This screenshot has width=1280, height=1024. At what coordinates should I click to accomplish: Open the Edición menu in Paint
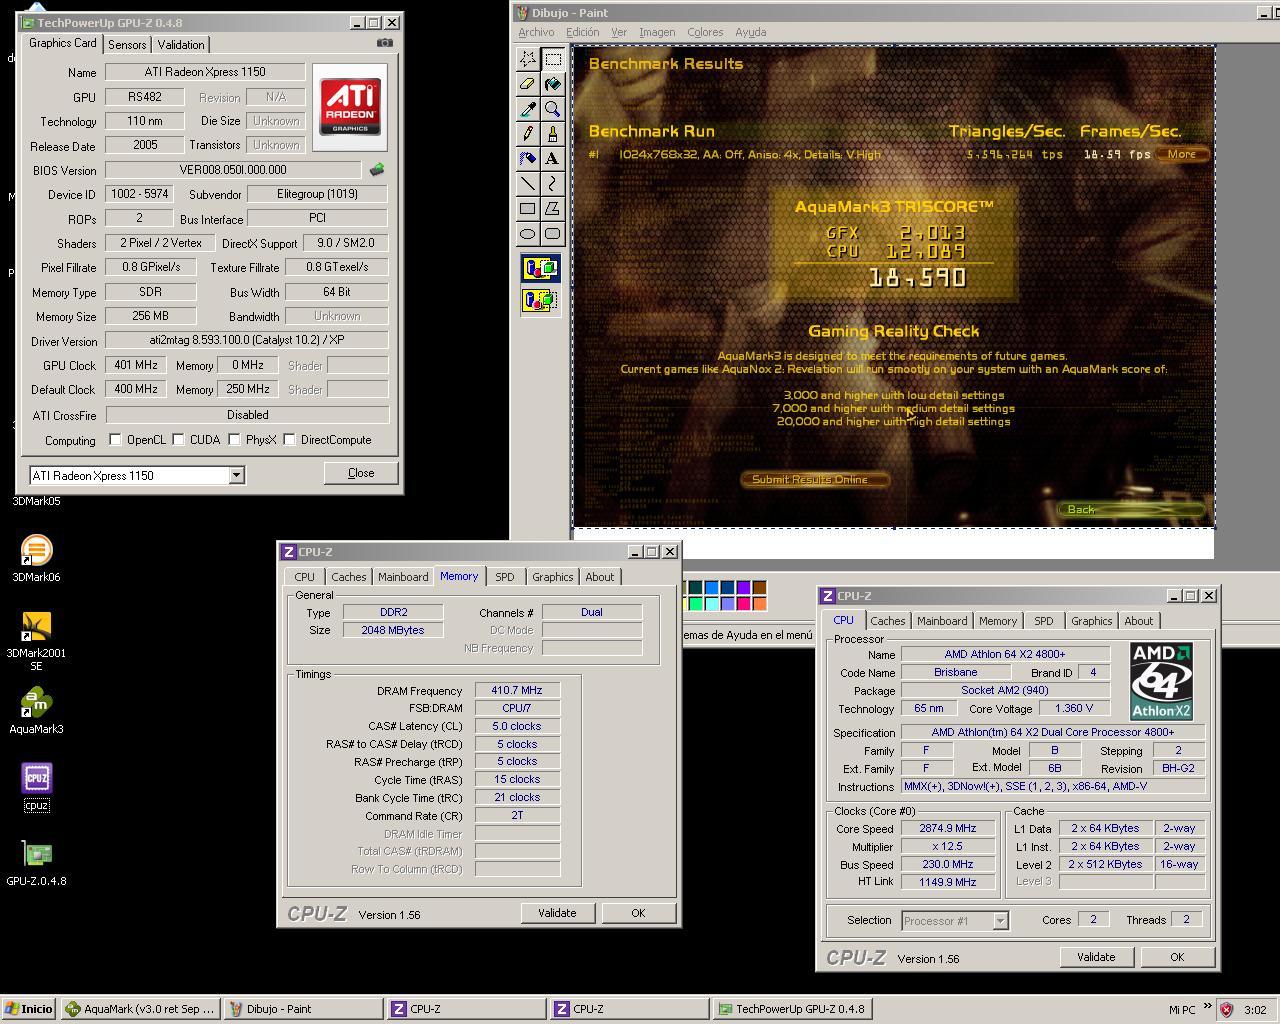[583, 32]
